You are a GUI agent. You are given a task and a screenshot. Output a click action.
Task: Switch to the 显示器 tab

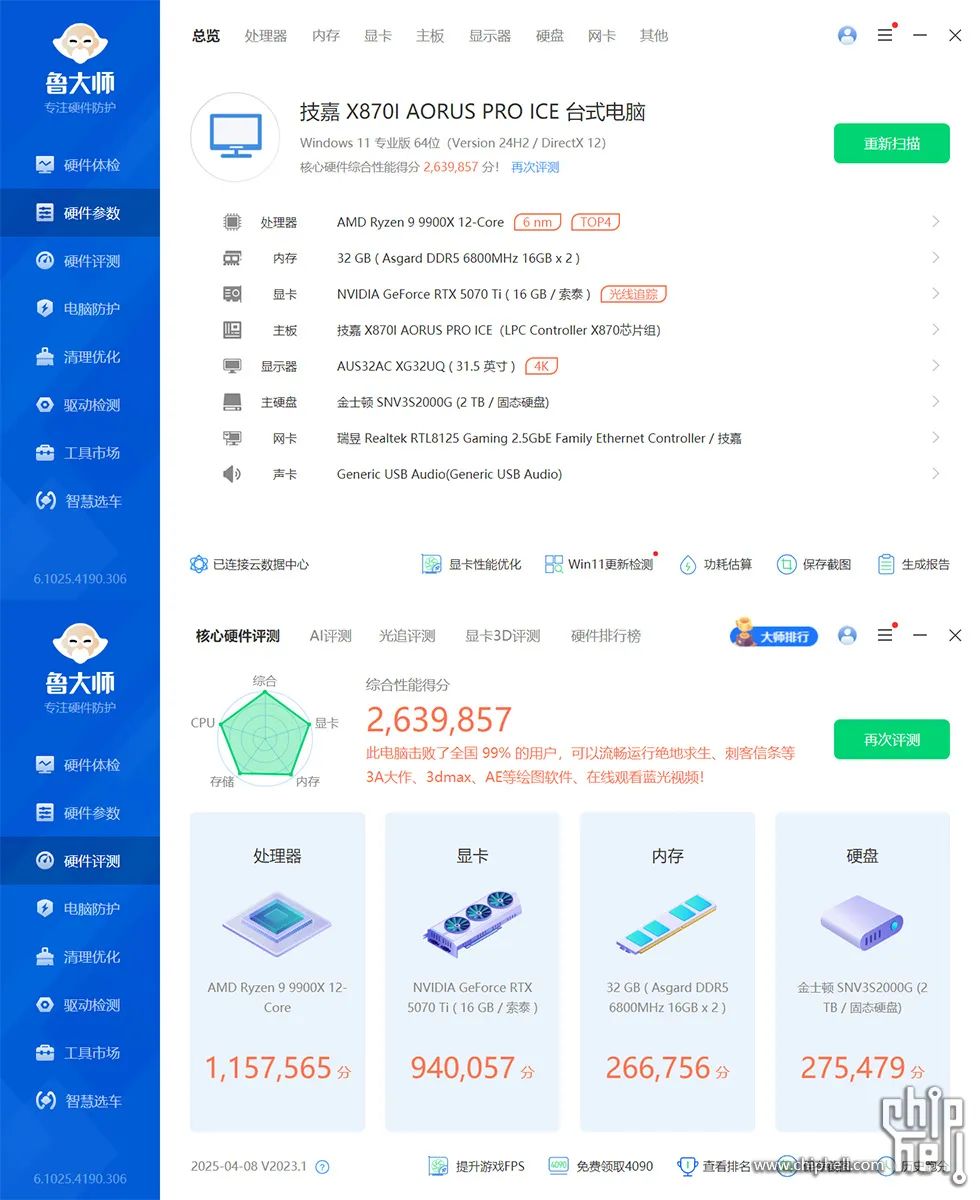click(x=490, y=35)
